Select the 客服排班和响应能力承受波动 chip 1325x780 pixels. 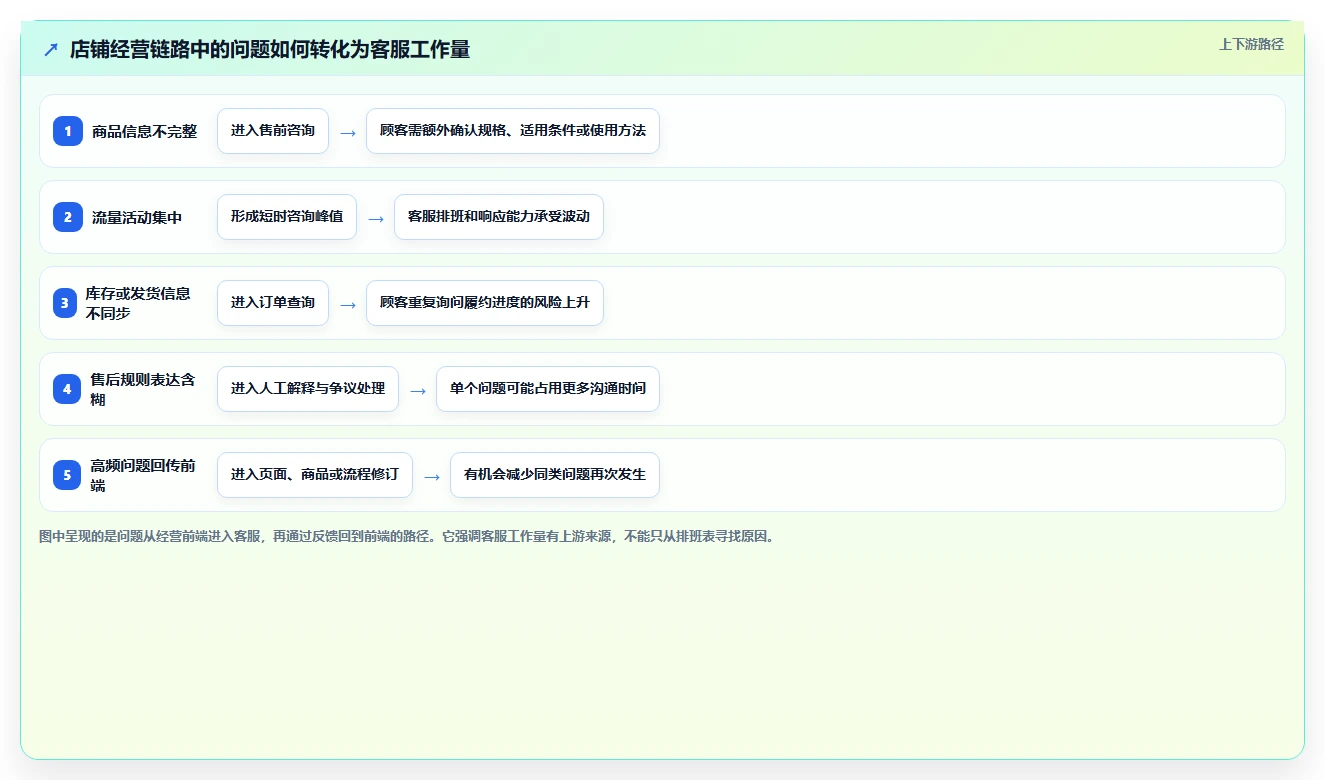(499, 217)
